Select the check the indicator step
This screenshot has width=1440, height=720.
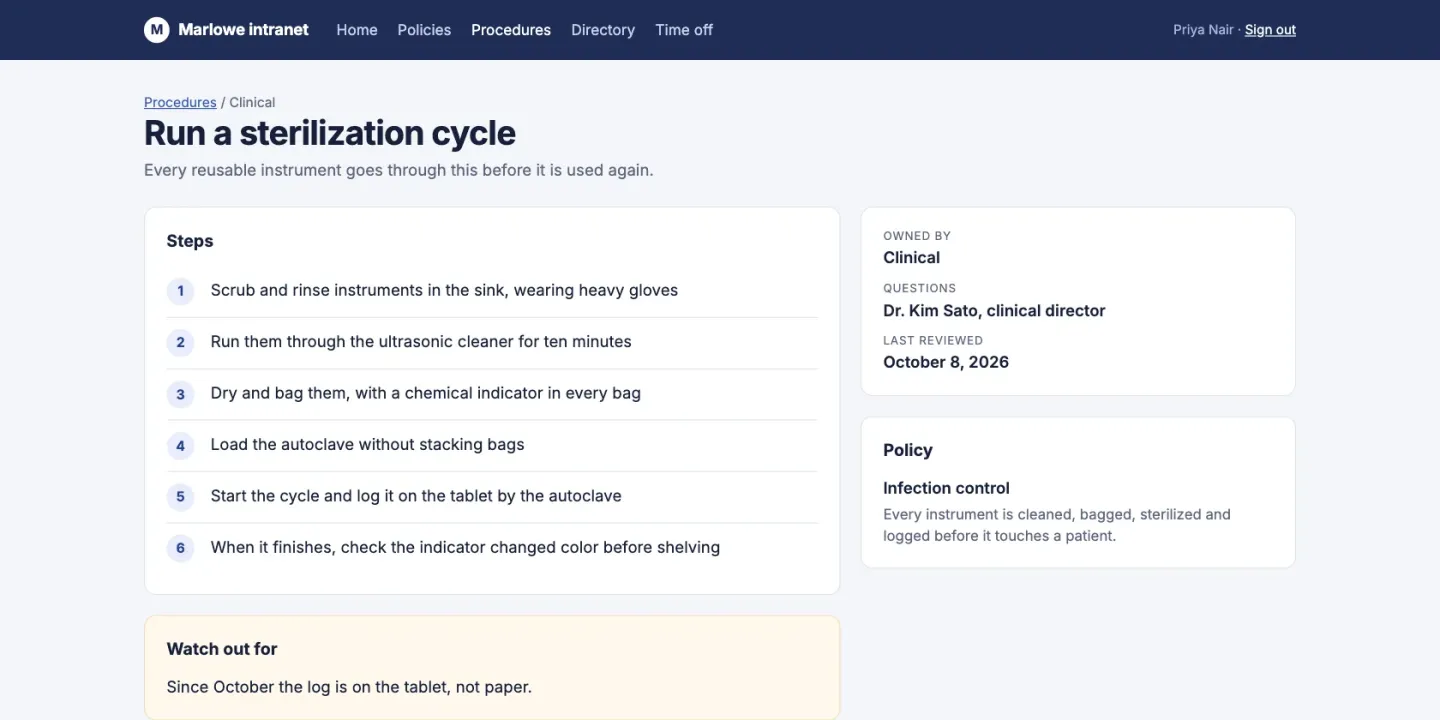[465, 547]
